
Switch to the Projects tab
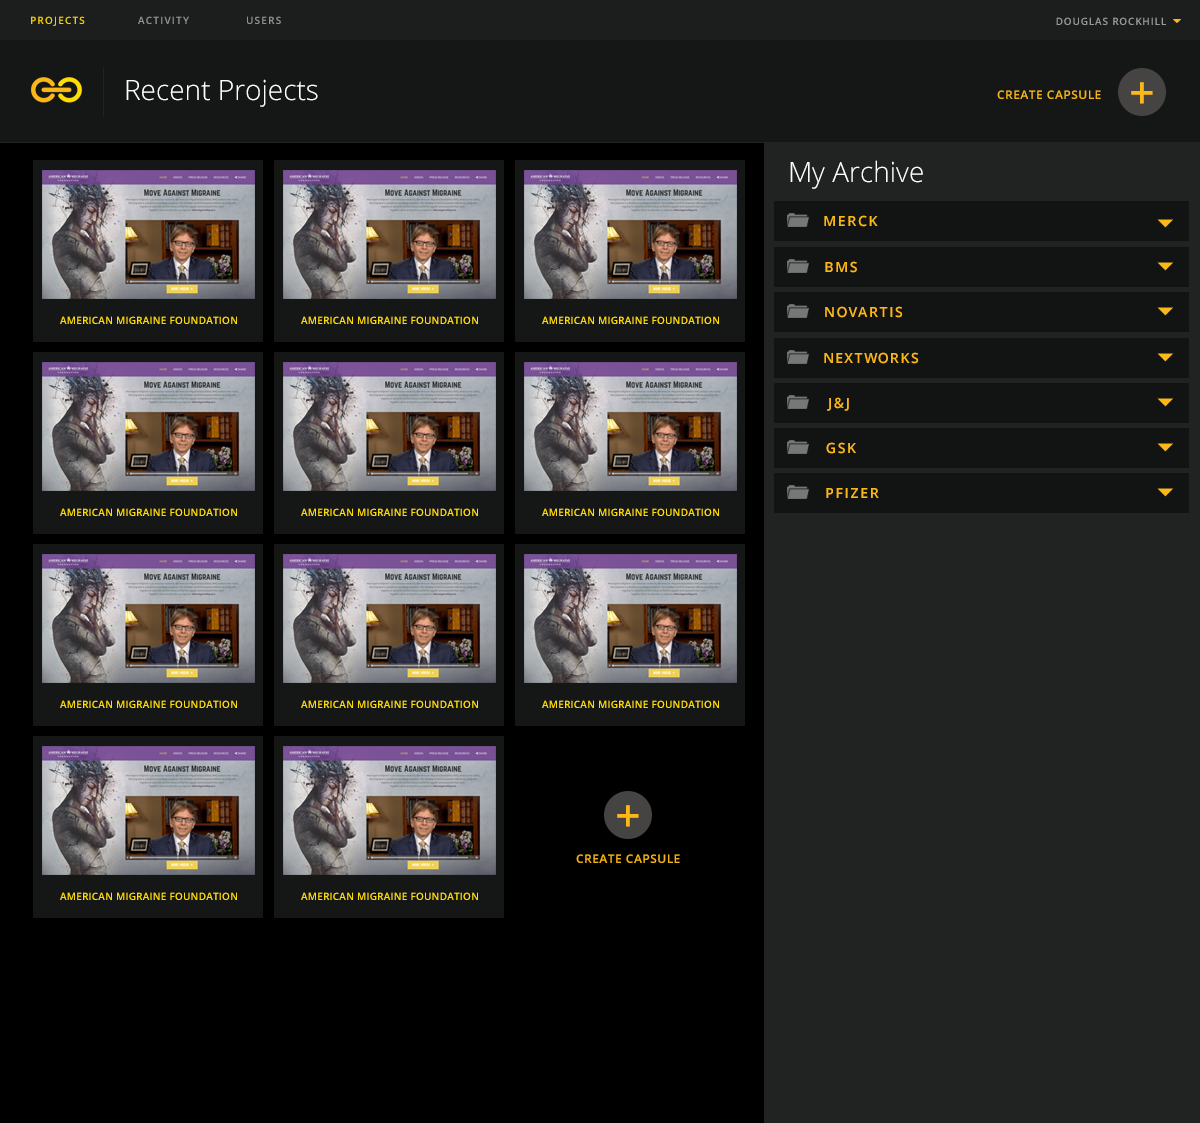(x=58, y=20)
